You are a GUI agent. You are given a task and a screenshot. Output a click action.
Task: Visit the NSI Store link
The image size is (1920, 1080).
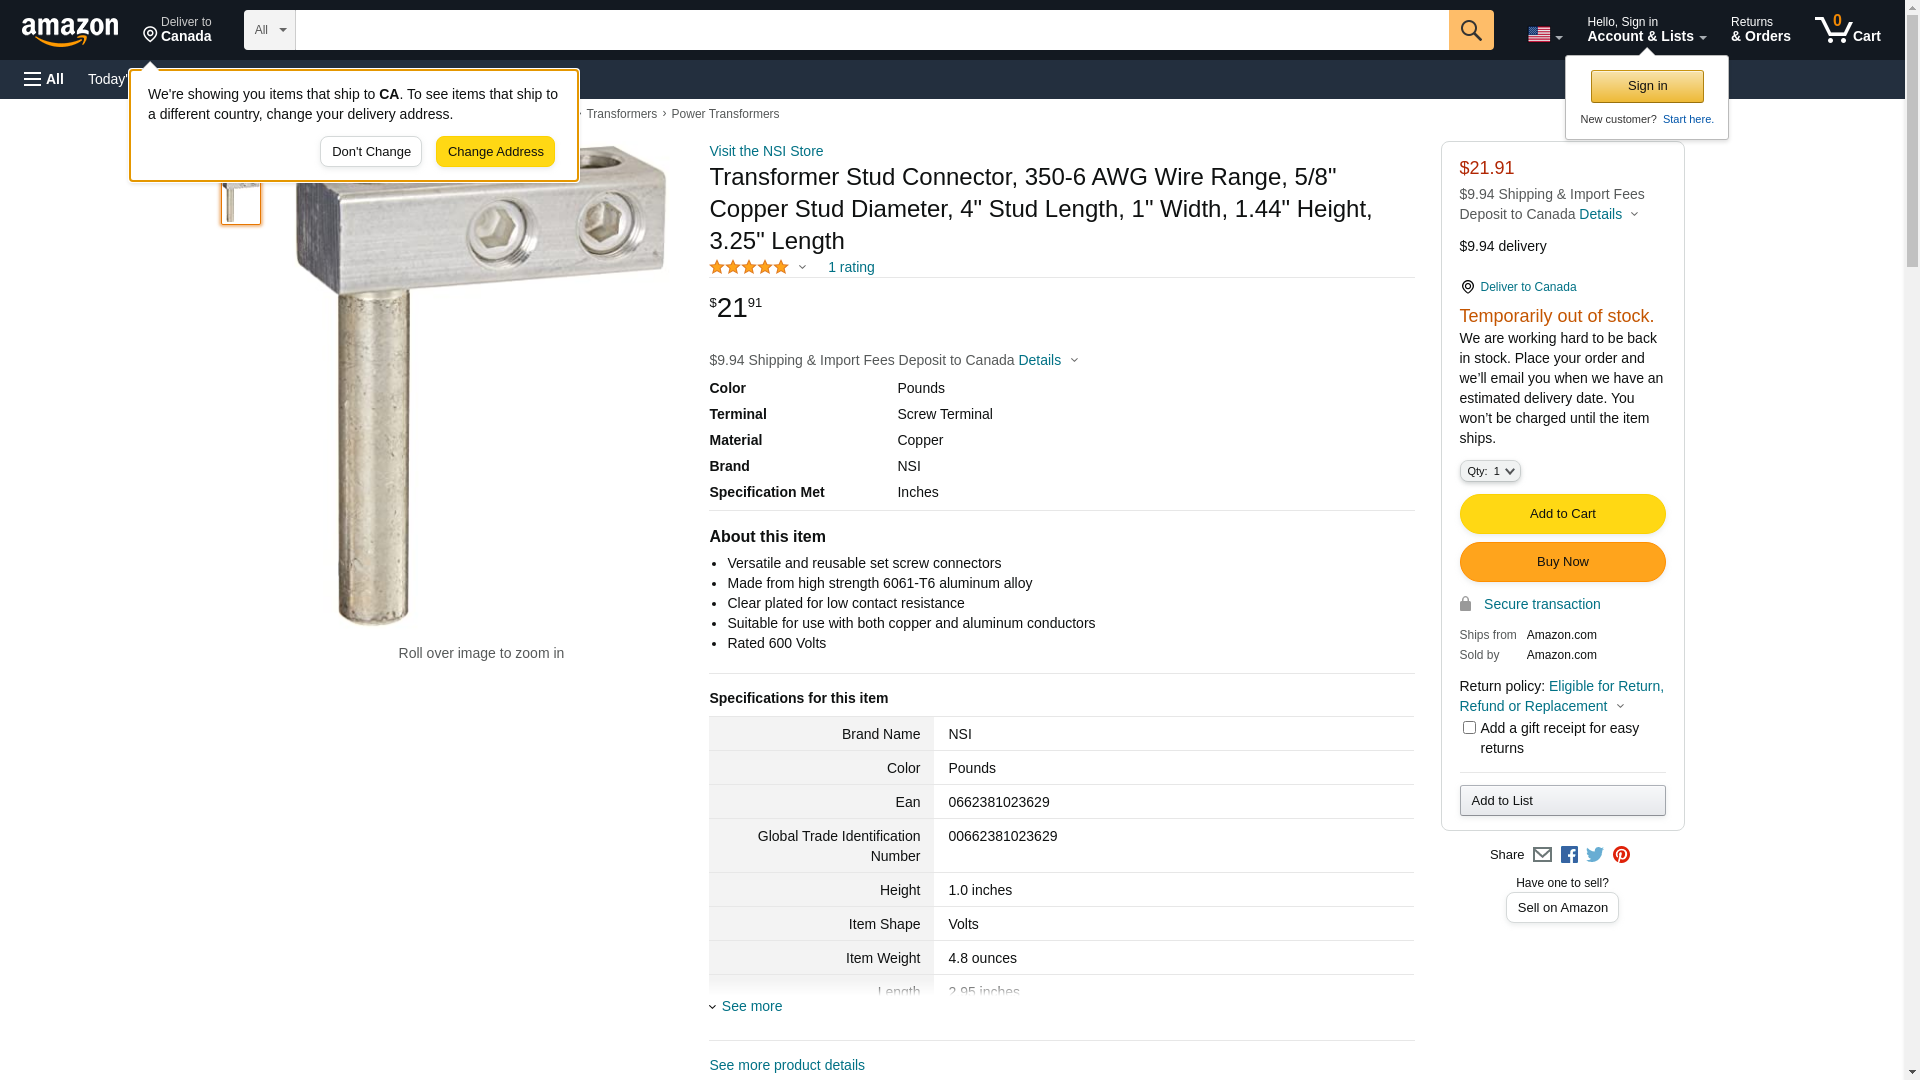tap(766, 151)
